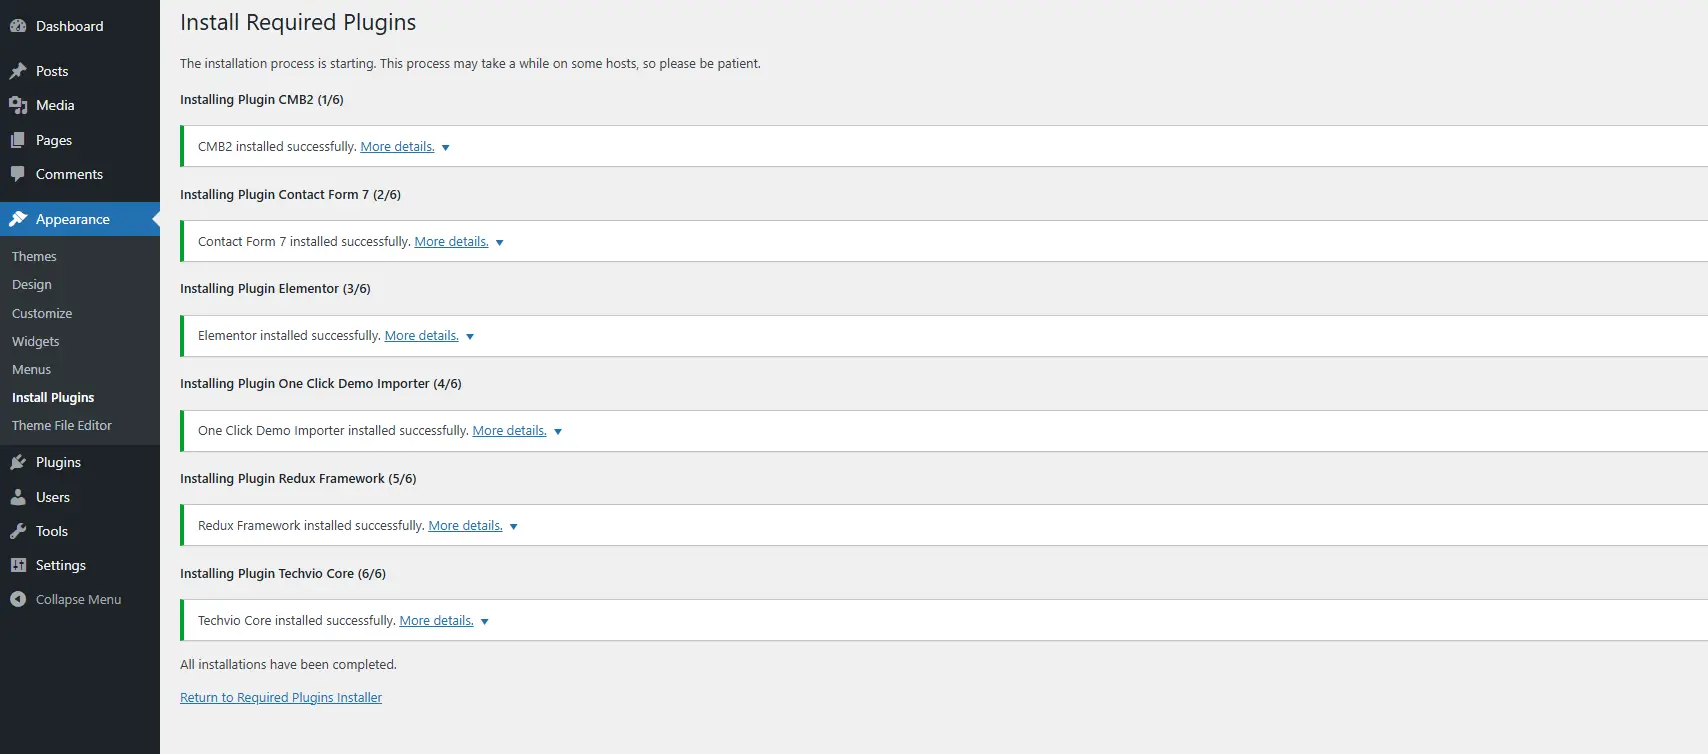Click the Tools wrench icon
This screenshot has height=754, width=1708.
(18, 531)
